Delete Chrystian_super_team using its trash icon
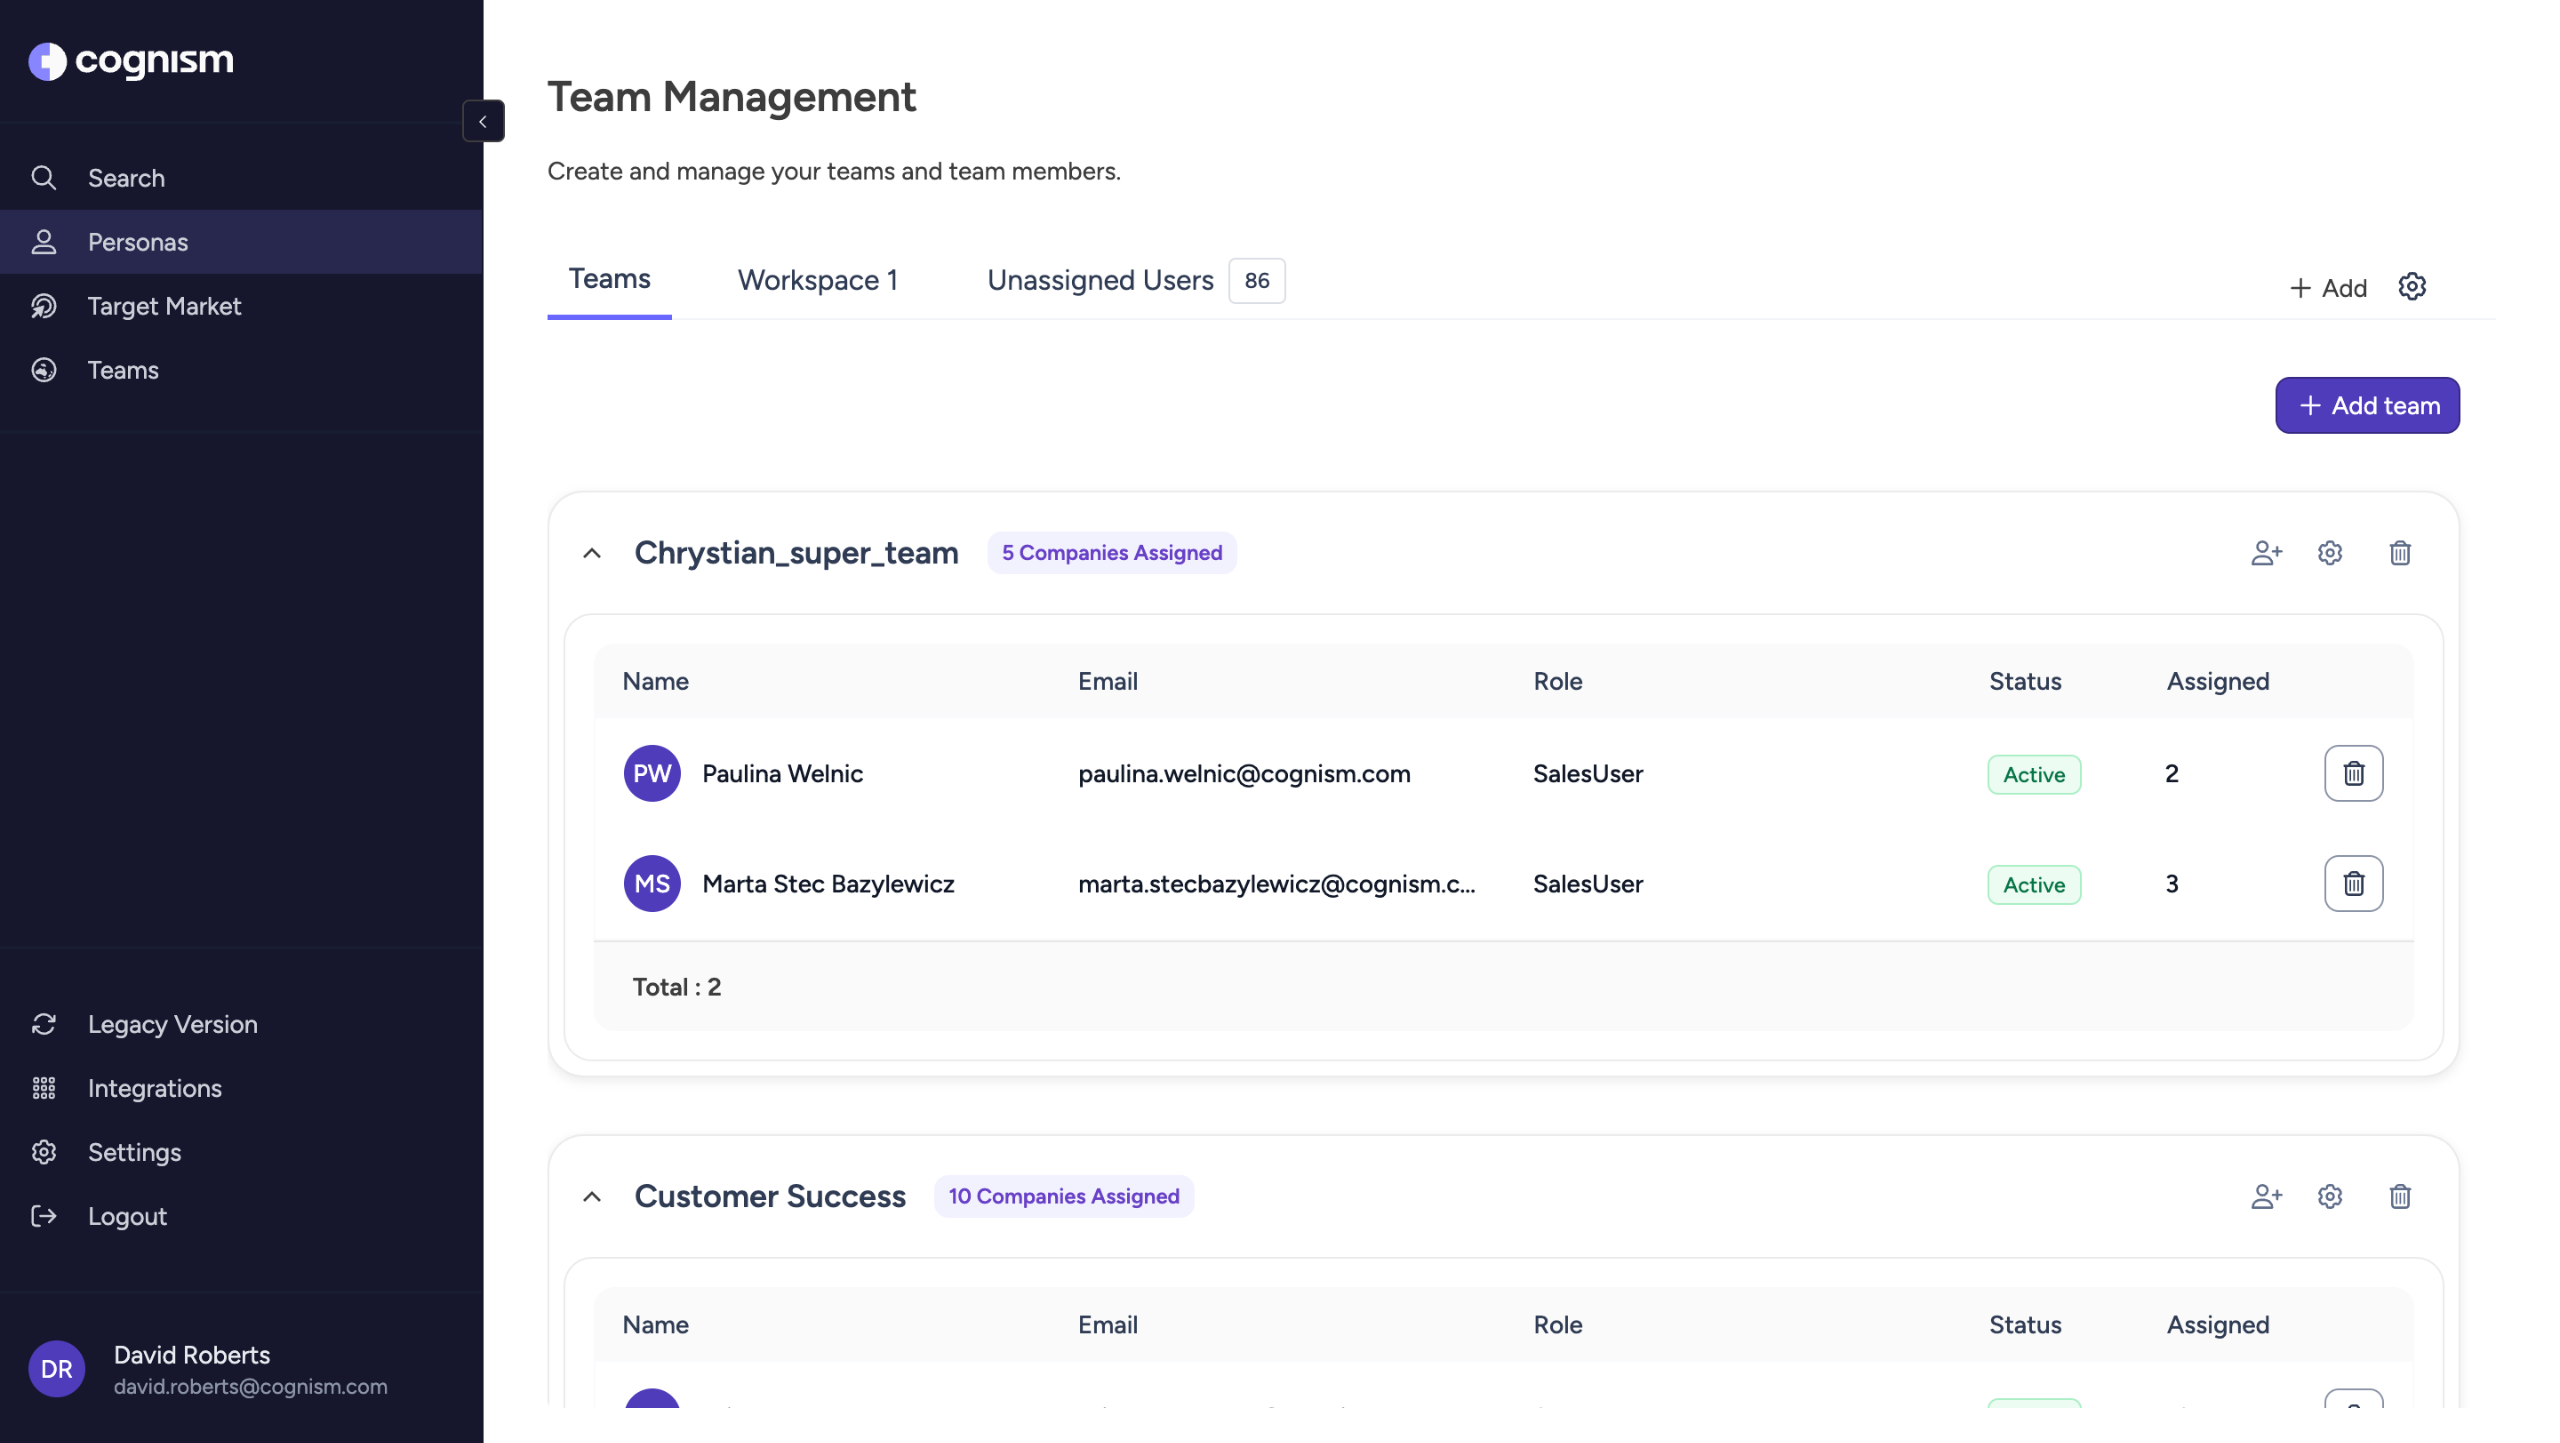The width and height of the screenshot is (2560, 1443). click(x=2399, y=553)
